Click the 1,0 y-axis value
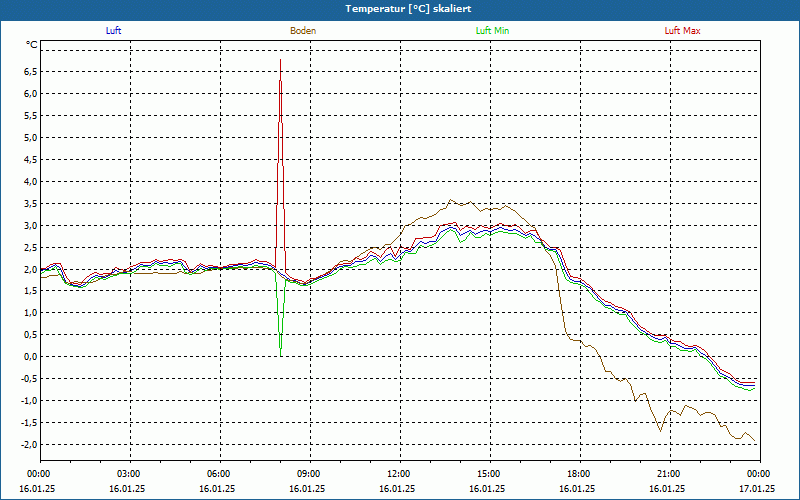 coord(31,313)
